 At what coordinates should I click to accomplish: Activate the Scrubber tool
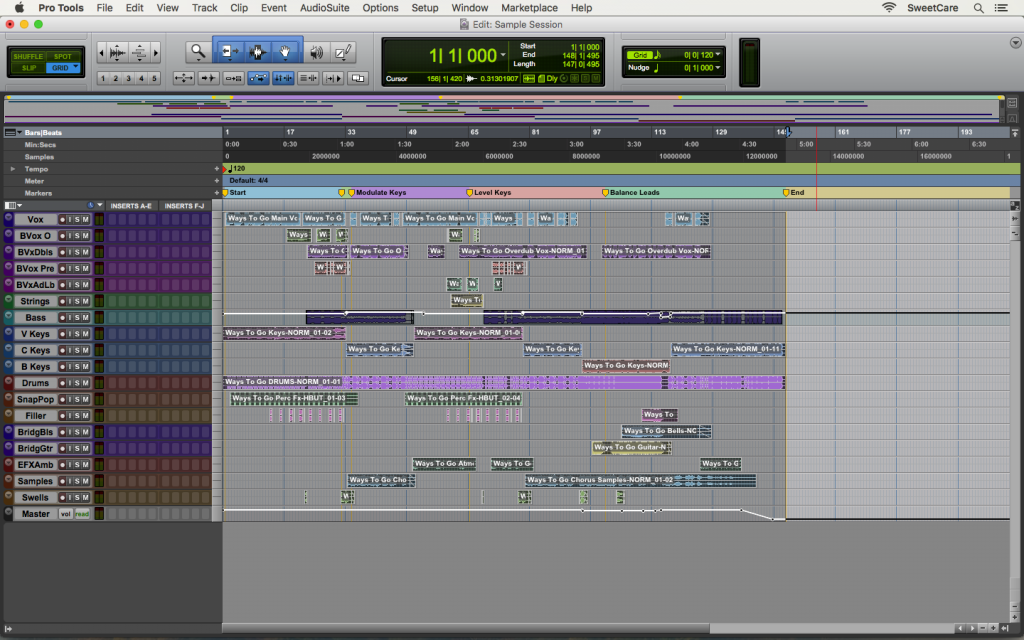click(x=317, y=50)
